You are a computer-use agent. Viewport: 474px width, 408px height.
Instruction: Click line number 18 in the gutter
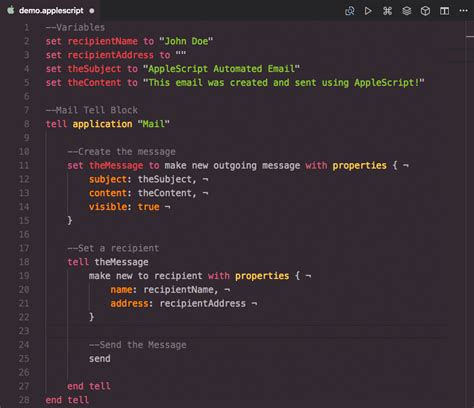(x=24, y=262)
